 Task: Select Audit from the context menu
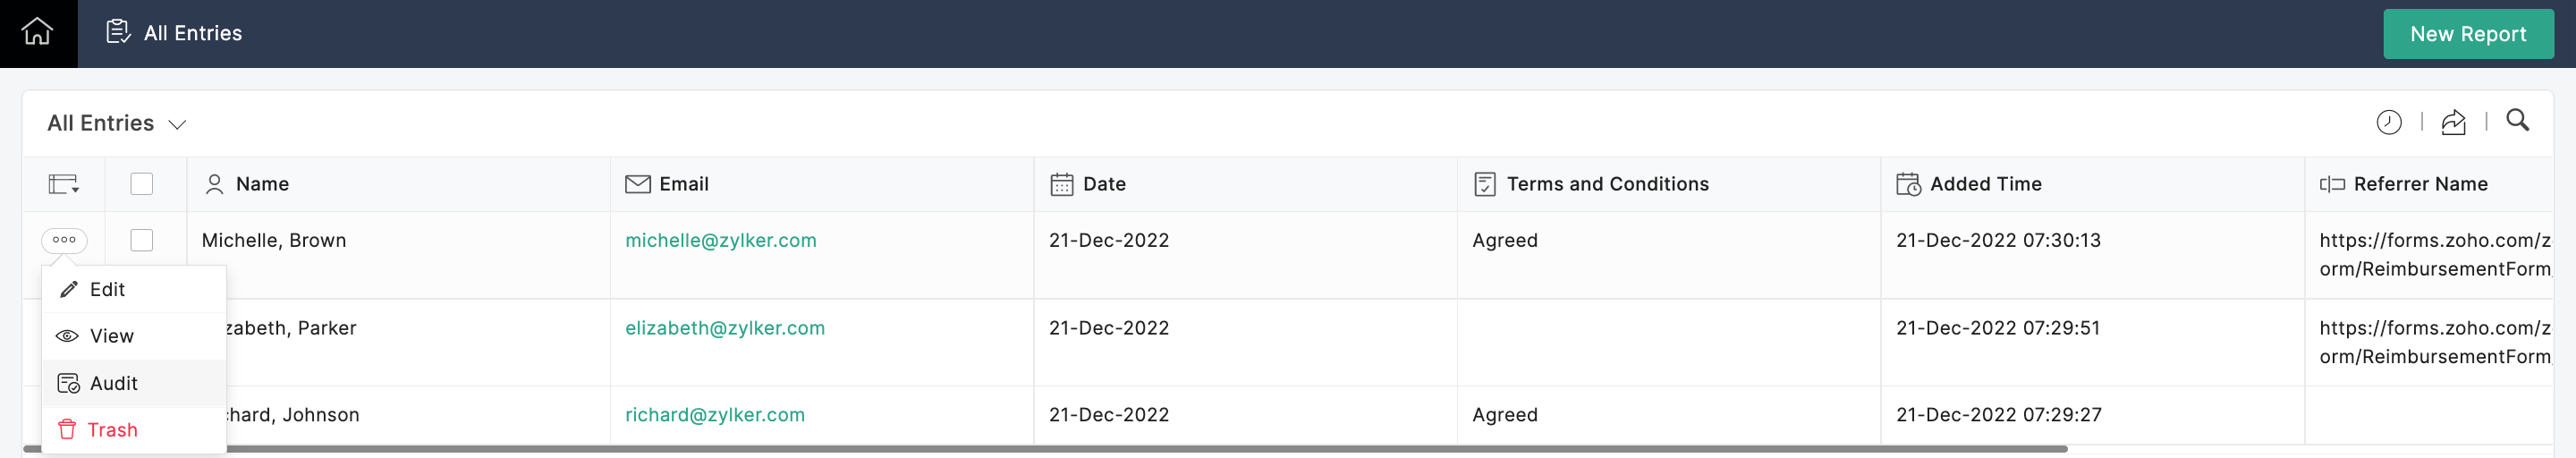(x=113, y=383)
